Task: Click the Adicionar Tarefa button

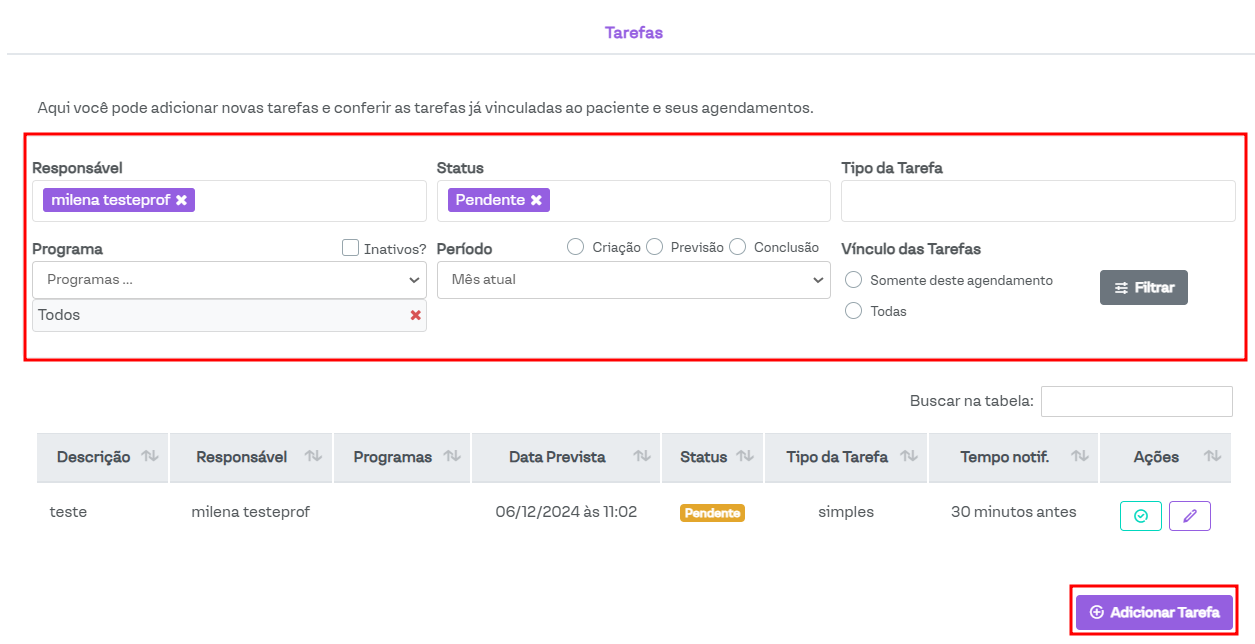Action: tap(1154, 612)
